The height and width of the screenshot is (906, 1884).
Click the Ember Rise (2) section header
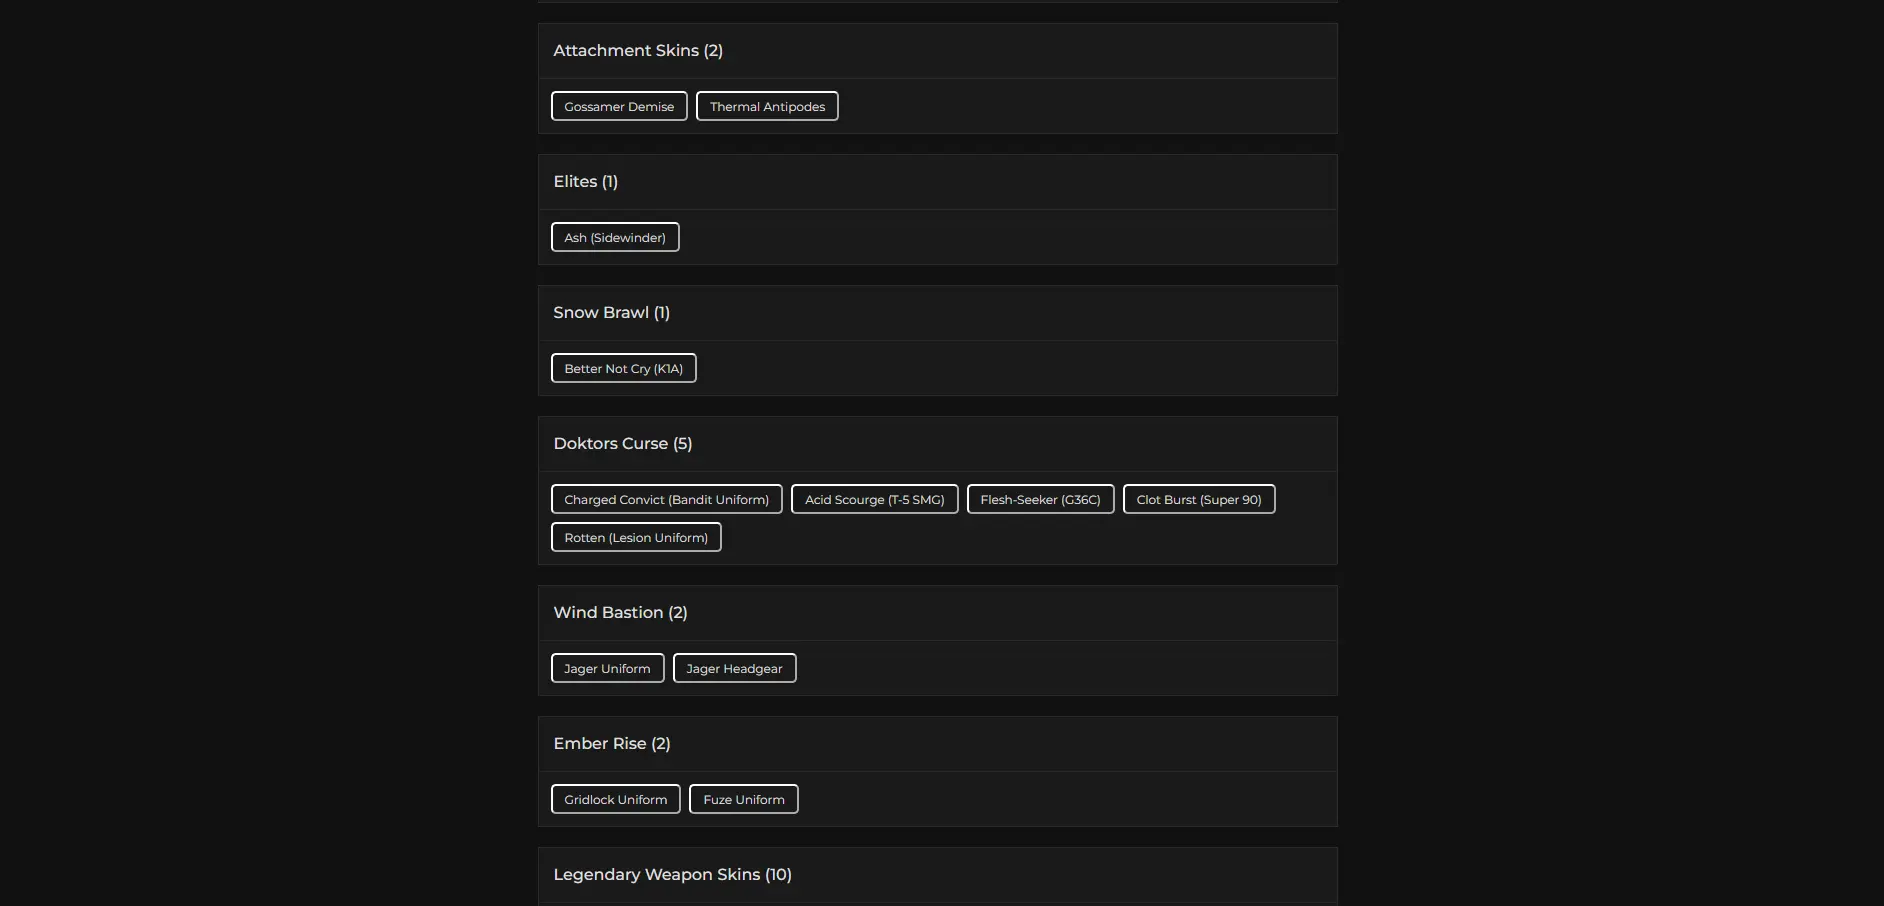click(x=937, y=744)
